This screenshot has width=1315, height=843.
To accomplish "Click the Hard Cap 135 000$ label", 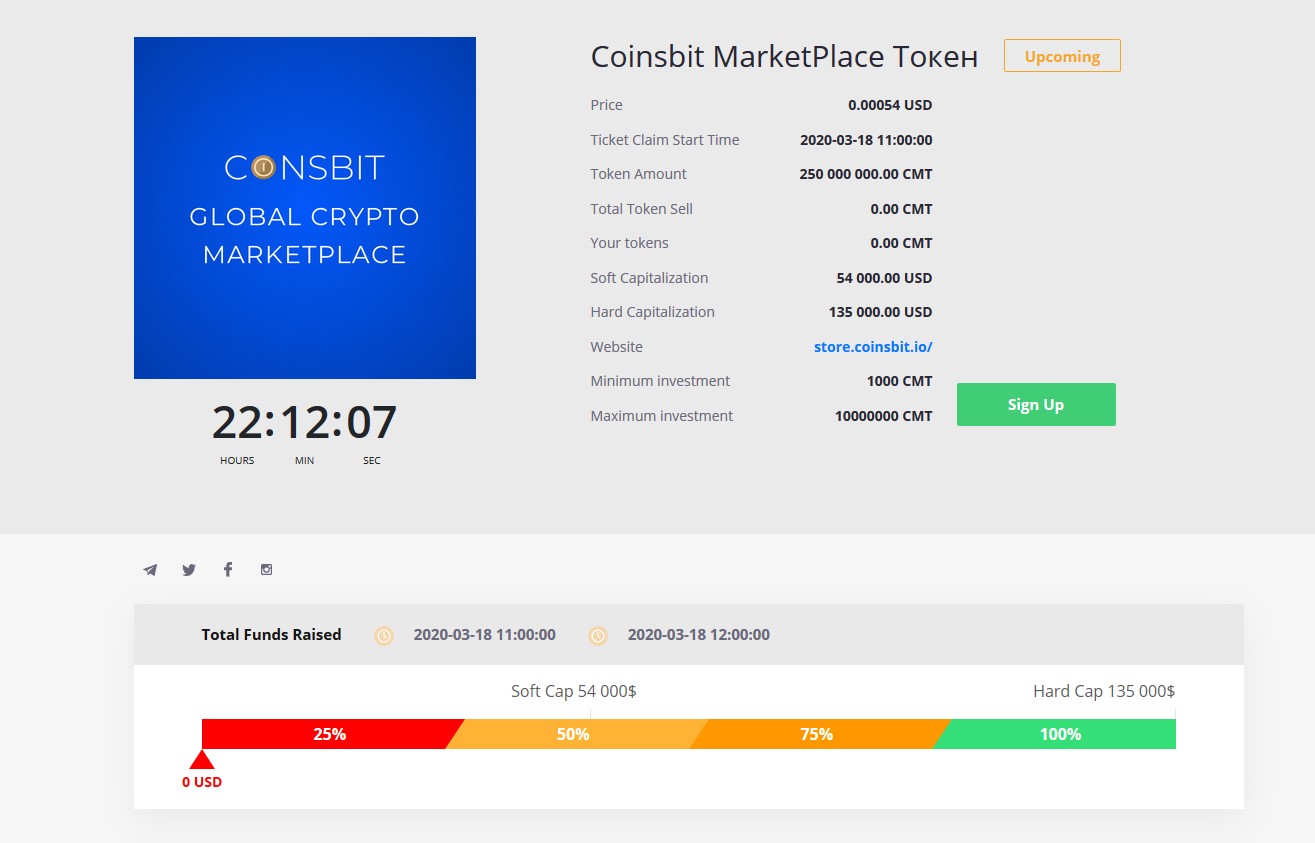I will click(x=1104, y=691).
